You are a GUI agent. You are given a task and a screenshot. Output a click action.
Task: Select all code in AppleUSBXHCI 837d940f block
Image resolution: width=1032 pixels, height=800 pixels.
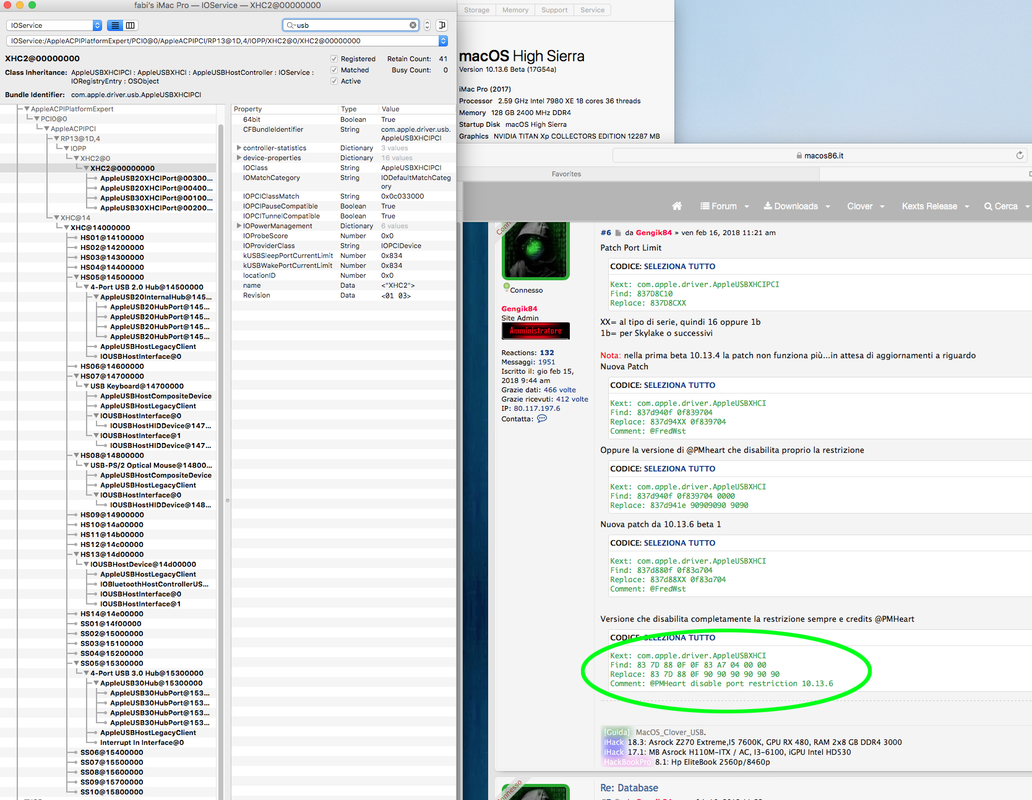point(679,385)
